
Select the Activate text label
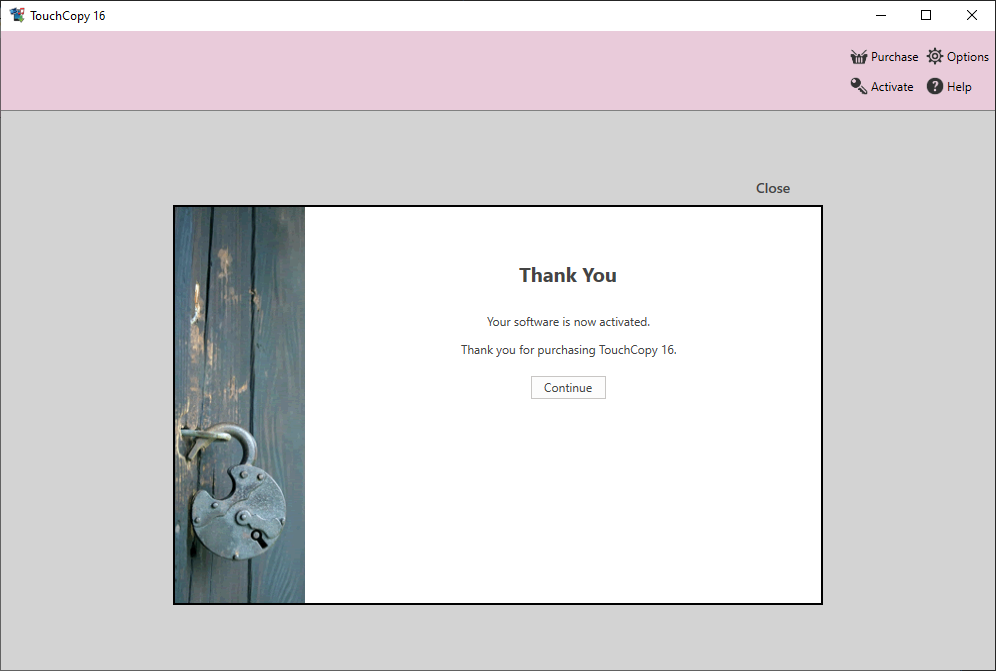[892, 87]
